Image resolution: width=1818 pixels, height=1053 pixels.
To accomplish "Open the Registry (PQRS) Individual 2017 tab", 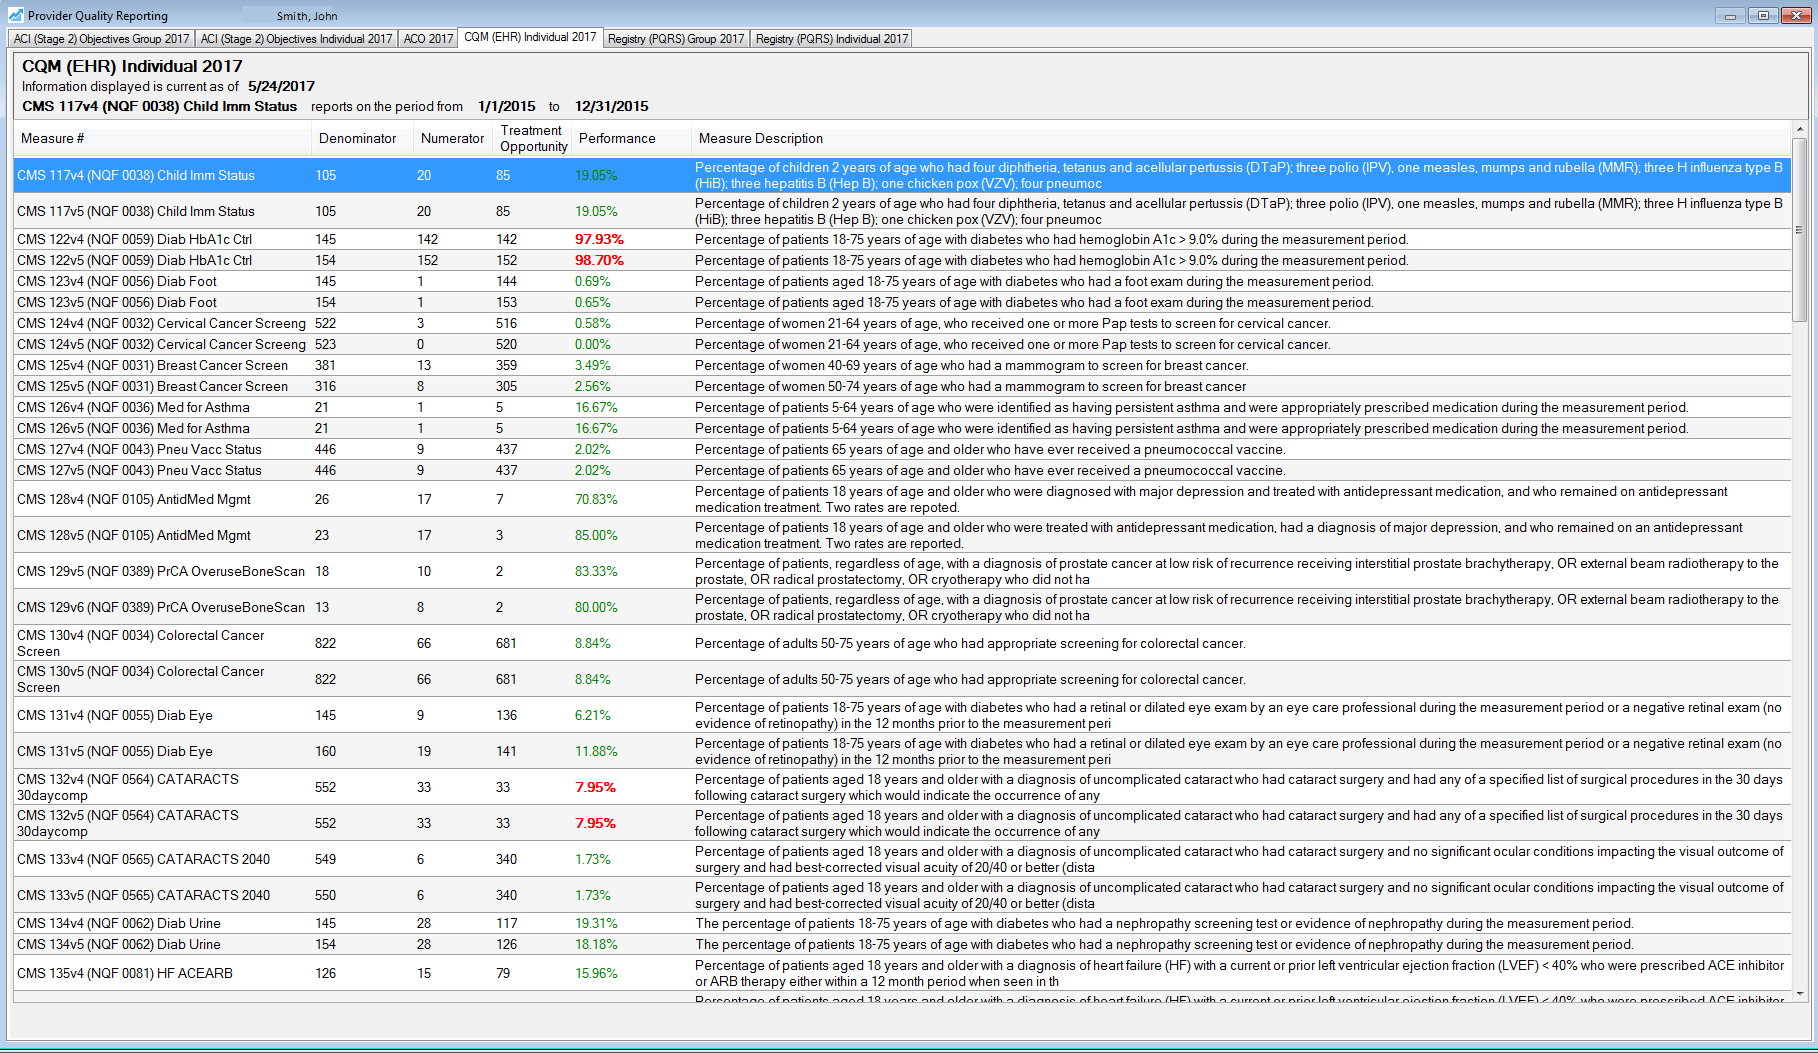I will [x=832, y=39].
